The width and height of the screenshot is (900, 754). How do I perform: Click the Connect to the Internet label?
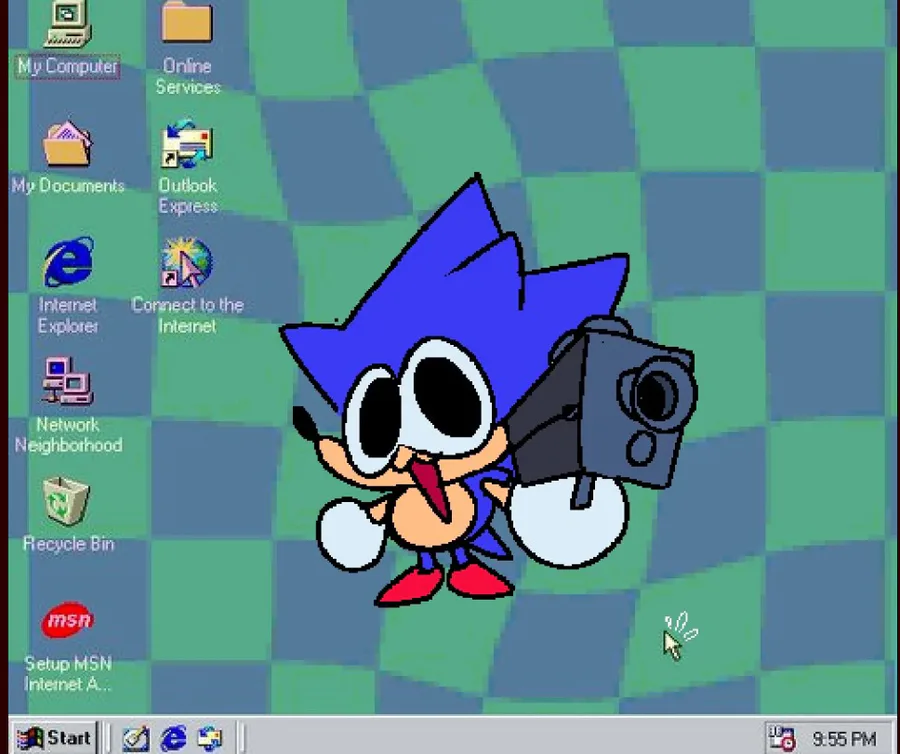[x=187, y=315]
